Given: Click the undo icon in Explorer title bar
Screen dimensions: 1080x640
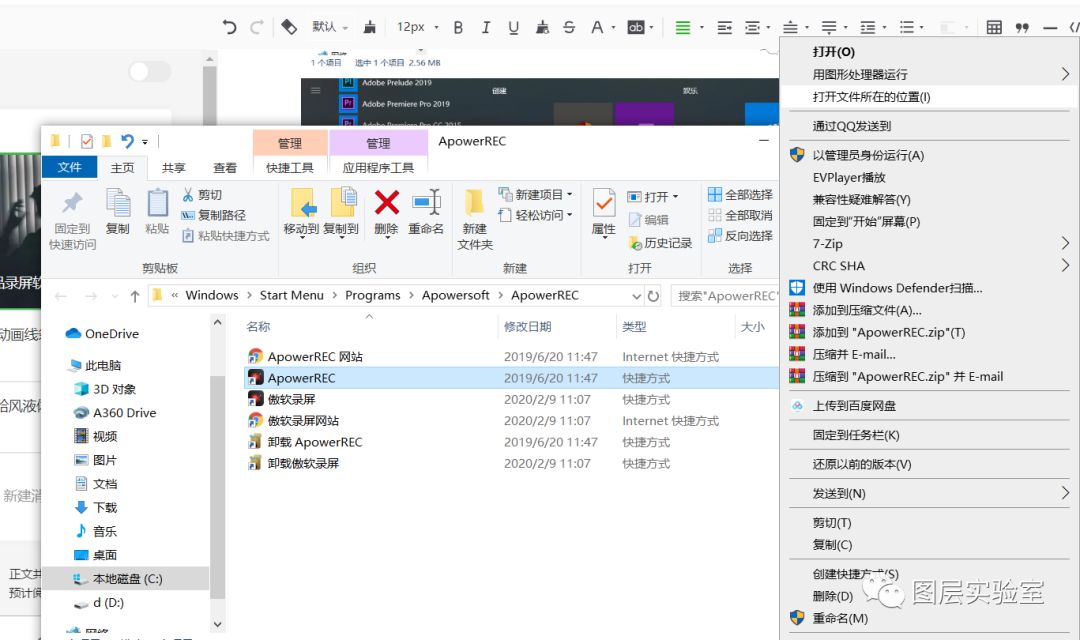Looking at the screenshot, I should pos(127,141).
